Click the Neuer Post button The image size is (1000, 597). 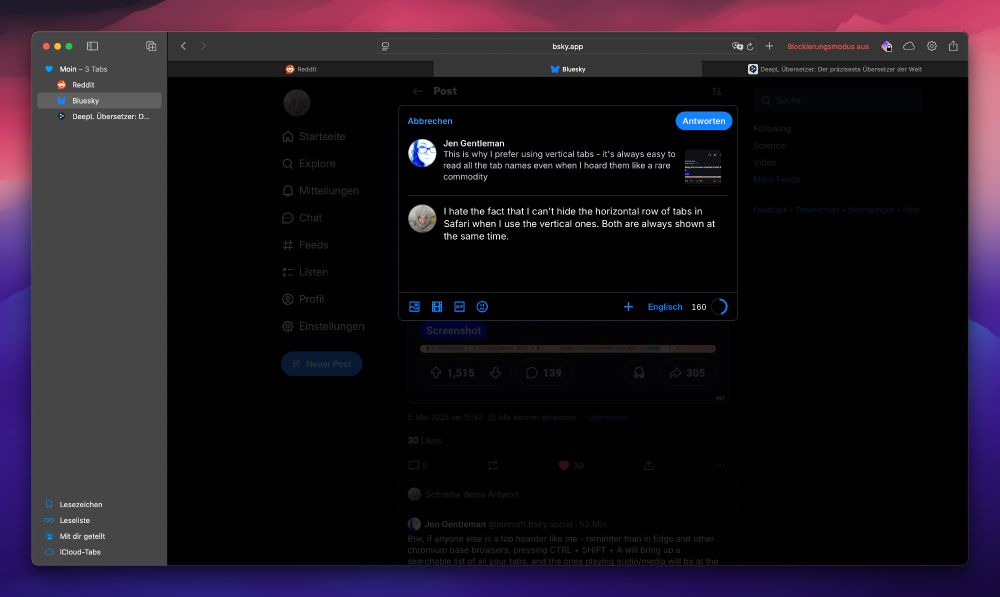coord(321,364)
